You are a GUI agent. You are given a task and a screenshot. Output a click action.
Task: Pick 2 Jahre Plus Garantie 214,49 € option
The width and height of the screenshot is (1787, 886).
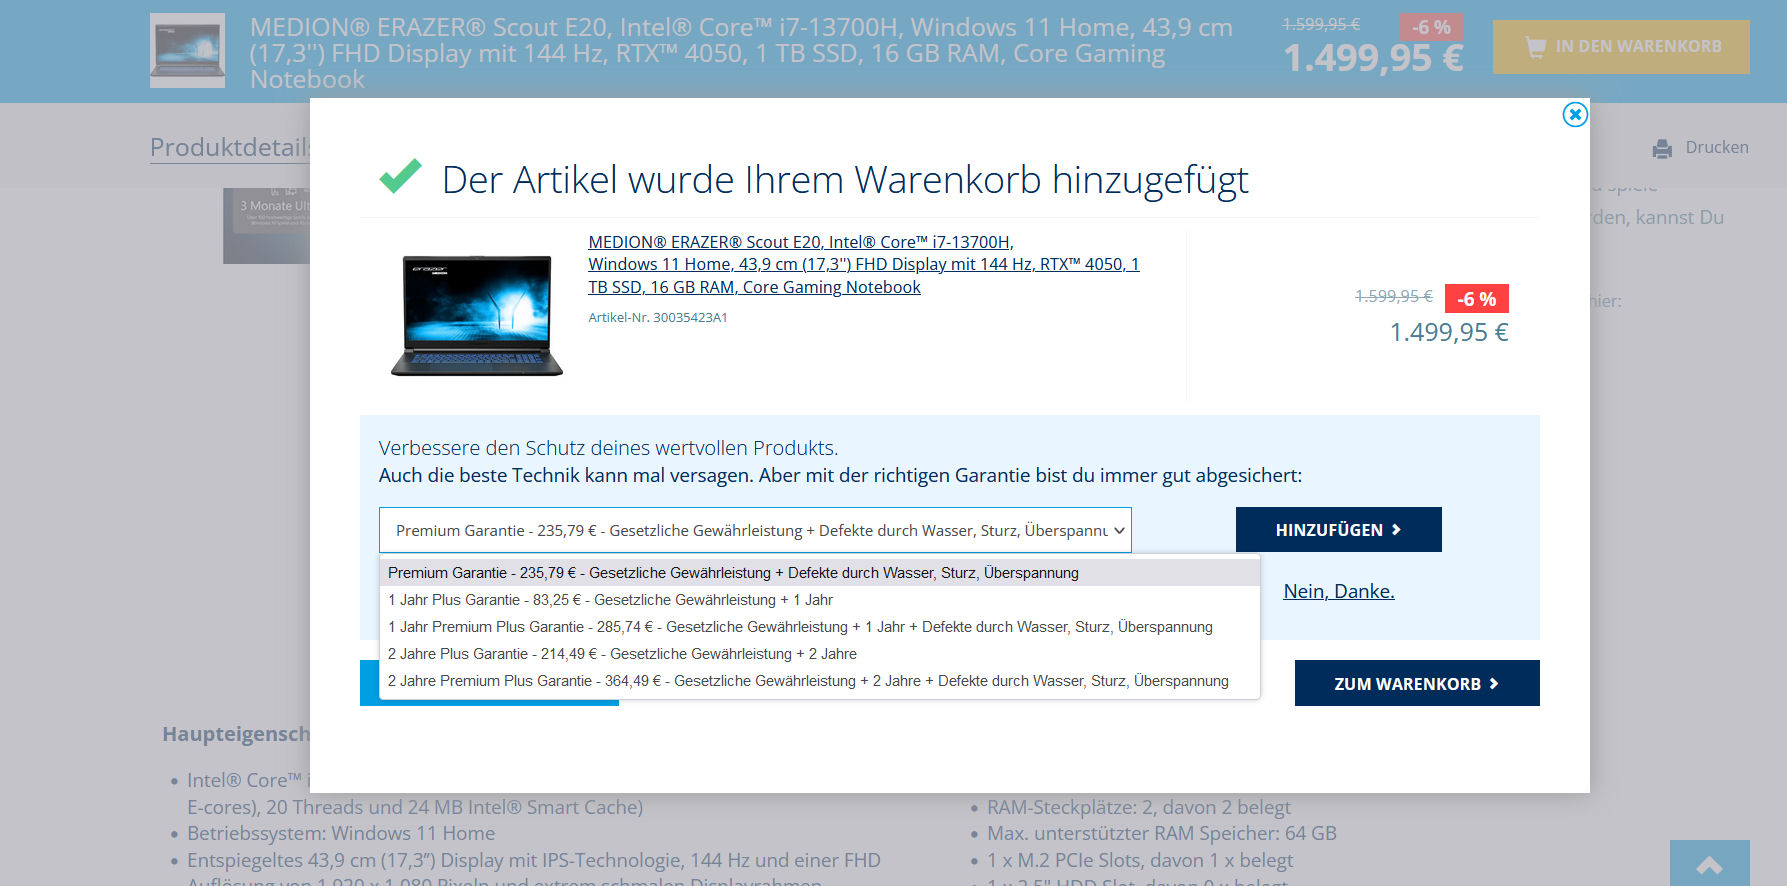(x=819, y=654)
